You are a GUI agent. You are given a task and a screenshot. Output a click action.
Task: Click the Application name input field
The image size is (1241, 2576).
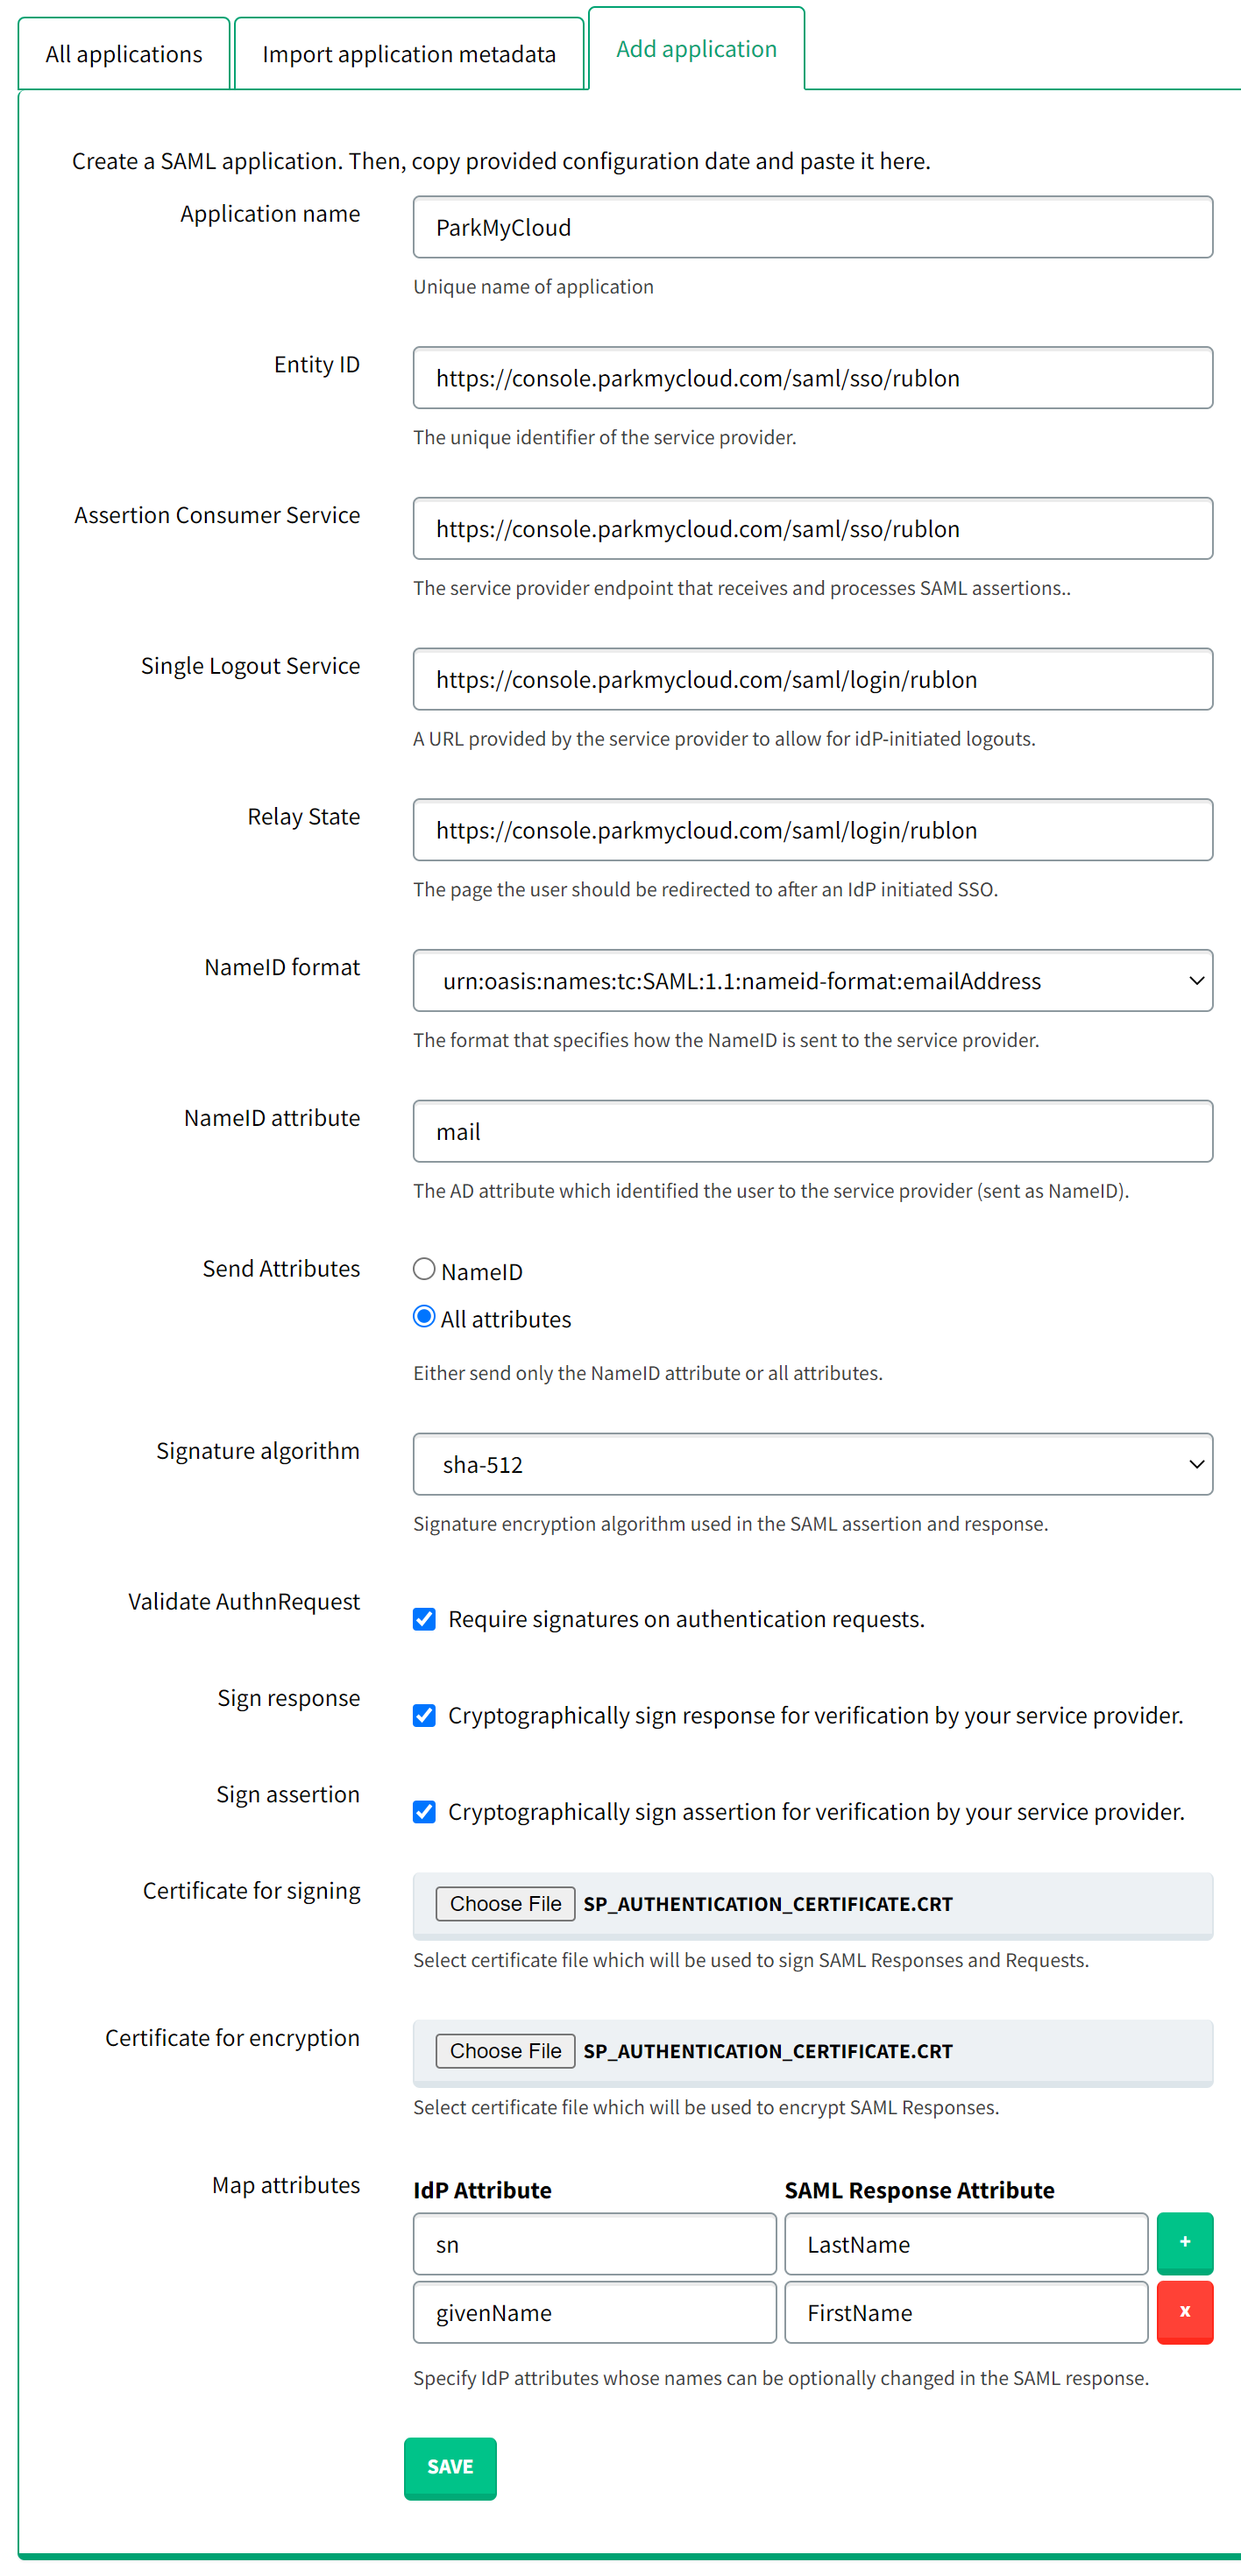point(812,228)
